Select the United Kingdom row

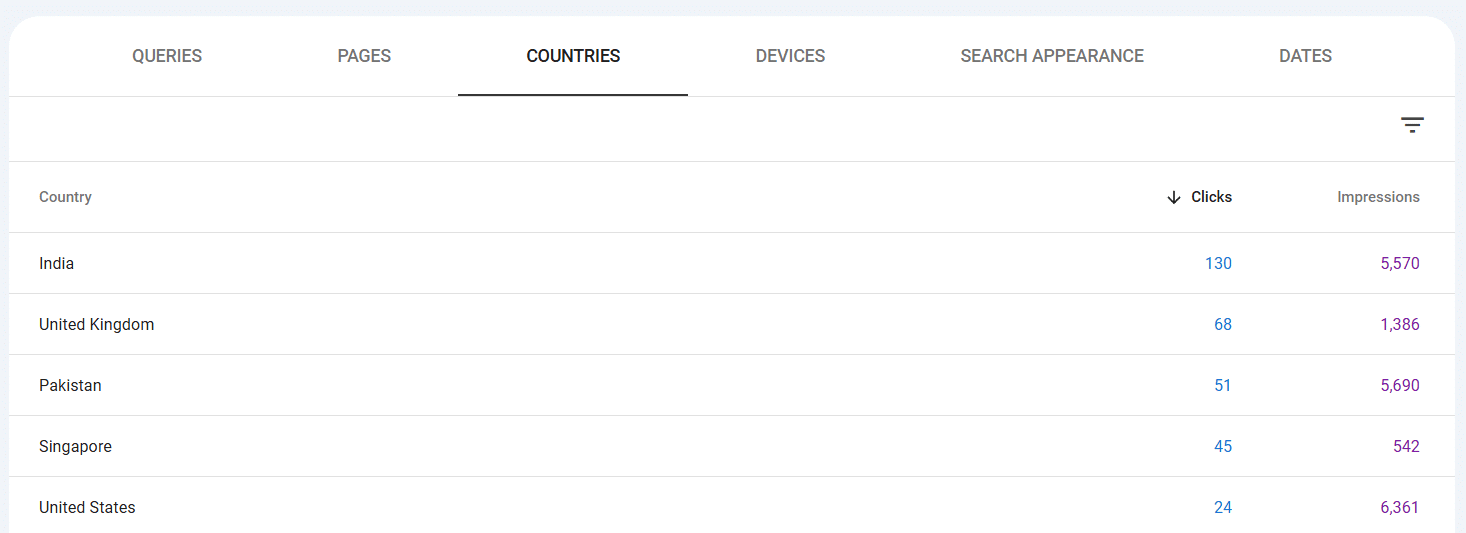point(732,325)
